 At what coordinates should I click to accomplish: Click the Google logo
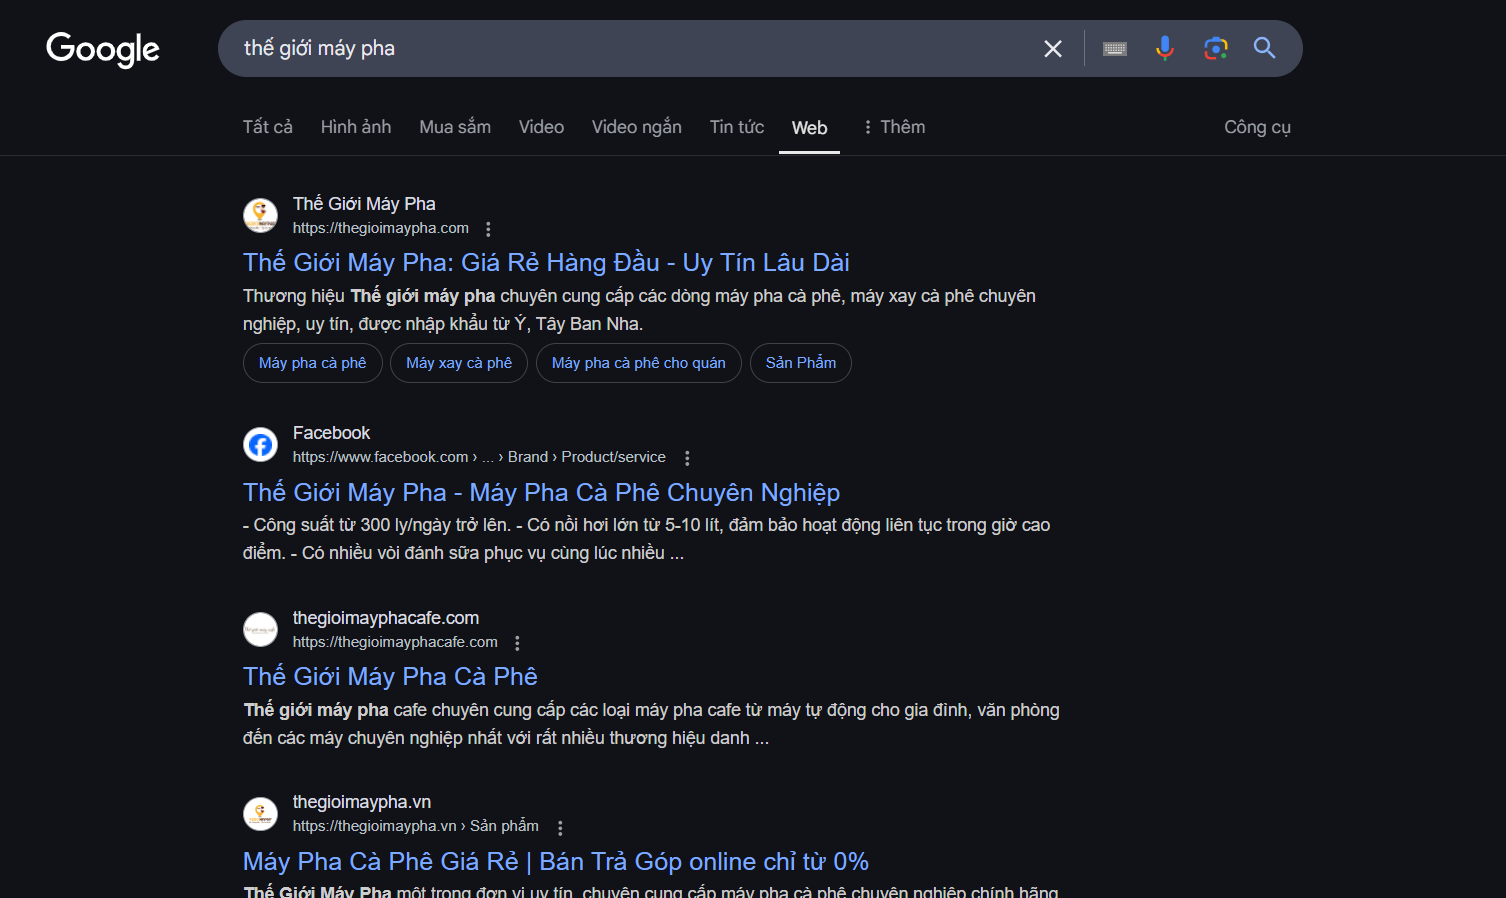(x=103, y=49)
